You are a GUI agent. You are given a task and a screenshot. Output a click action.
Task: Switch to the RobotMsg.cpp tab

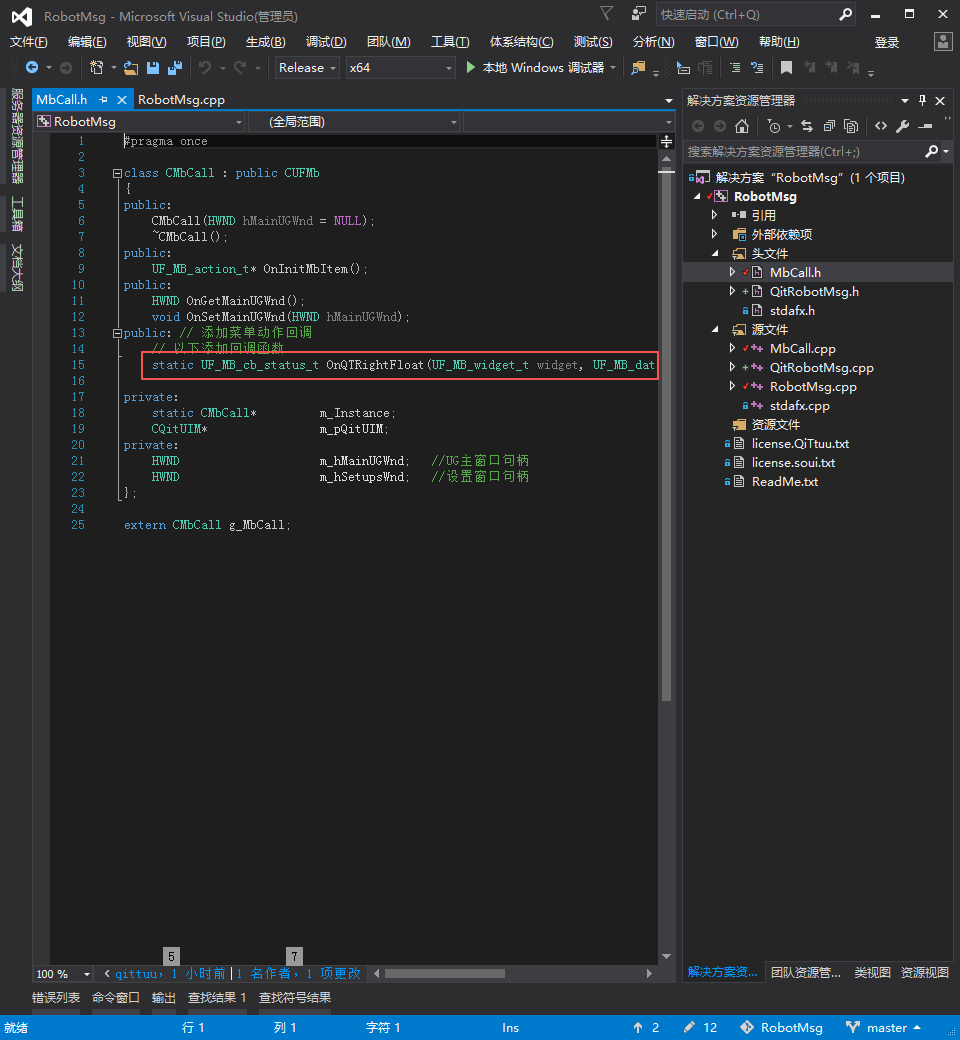coord(181,99)
